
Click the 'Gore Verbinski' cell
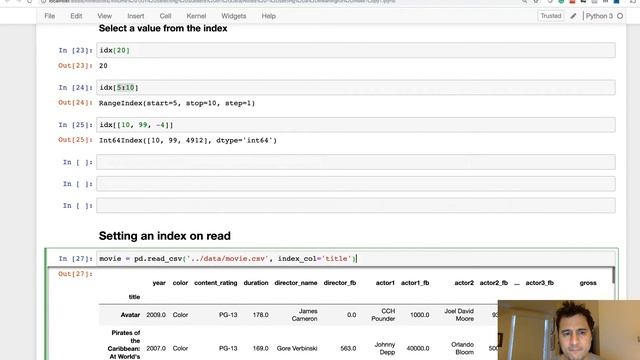click(297, 349)
